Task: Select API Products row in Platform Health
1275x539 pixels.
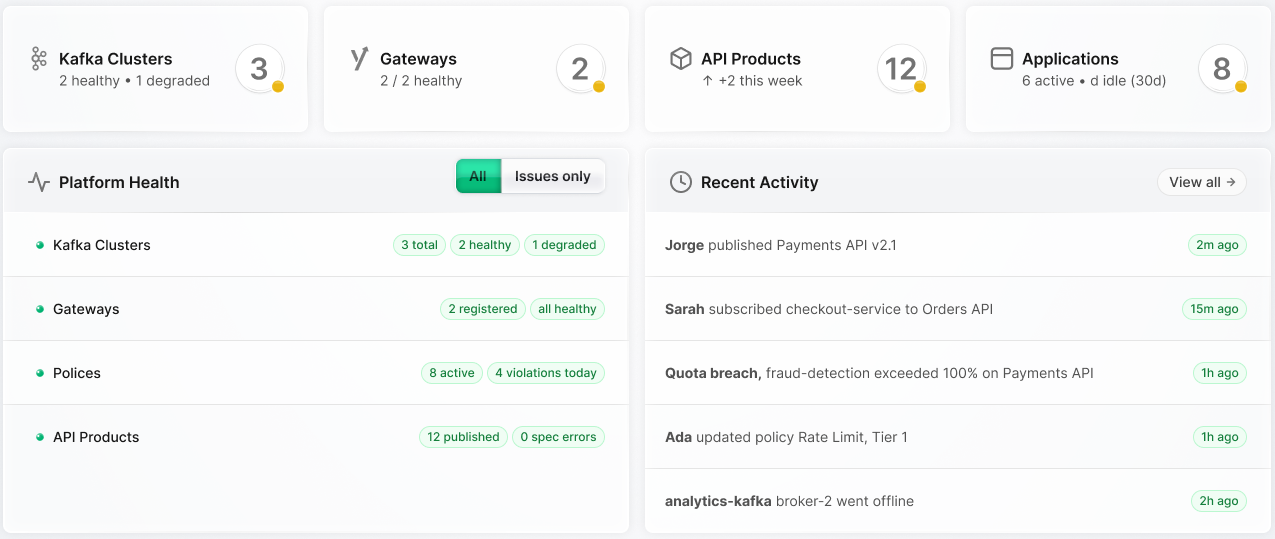Action: click(x=316, y=437)
